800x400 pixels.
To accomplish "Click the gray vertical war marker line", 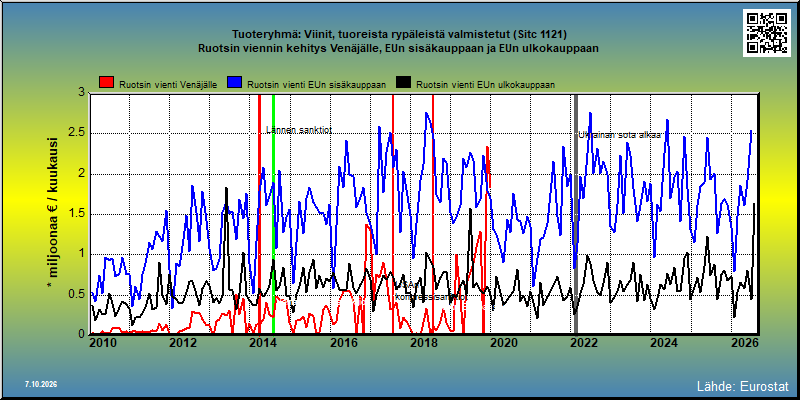I will [x=576, y=214].
